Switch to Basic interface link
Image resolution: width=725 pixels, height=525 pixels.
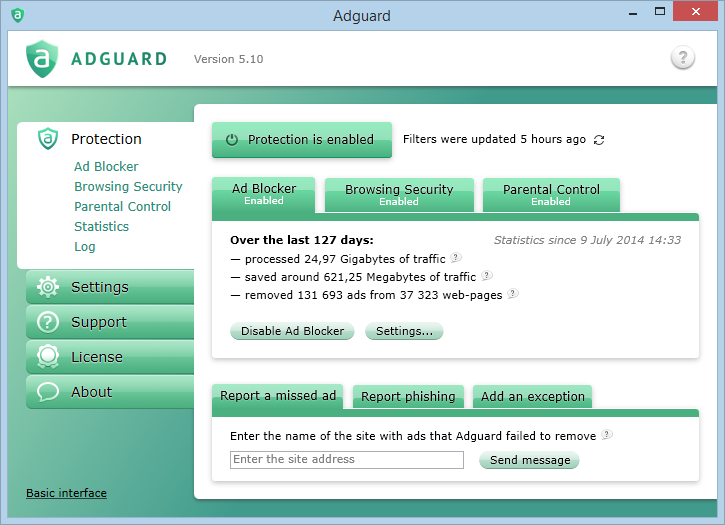[66, 493]
